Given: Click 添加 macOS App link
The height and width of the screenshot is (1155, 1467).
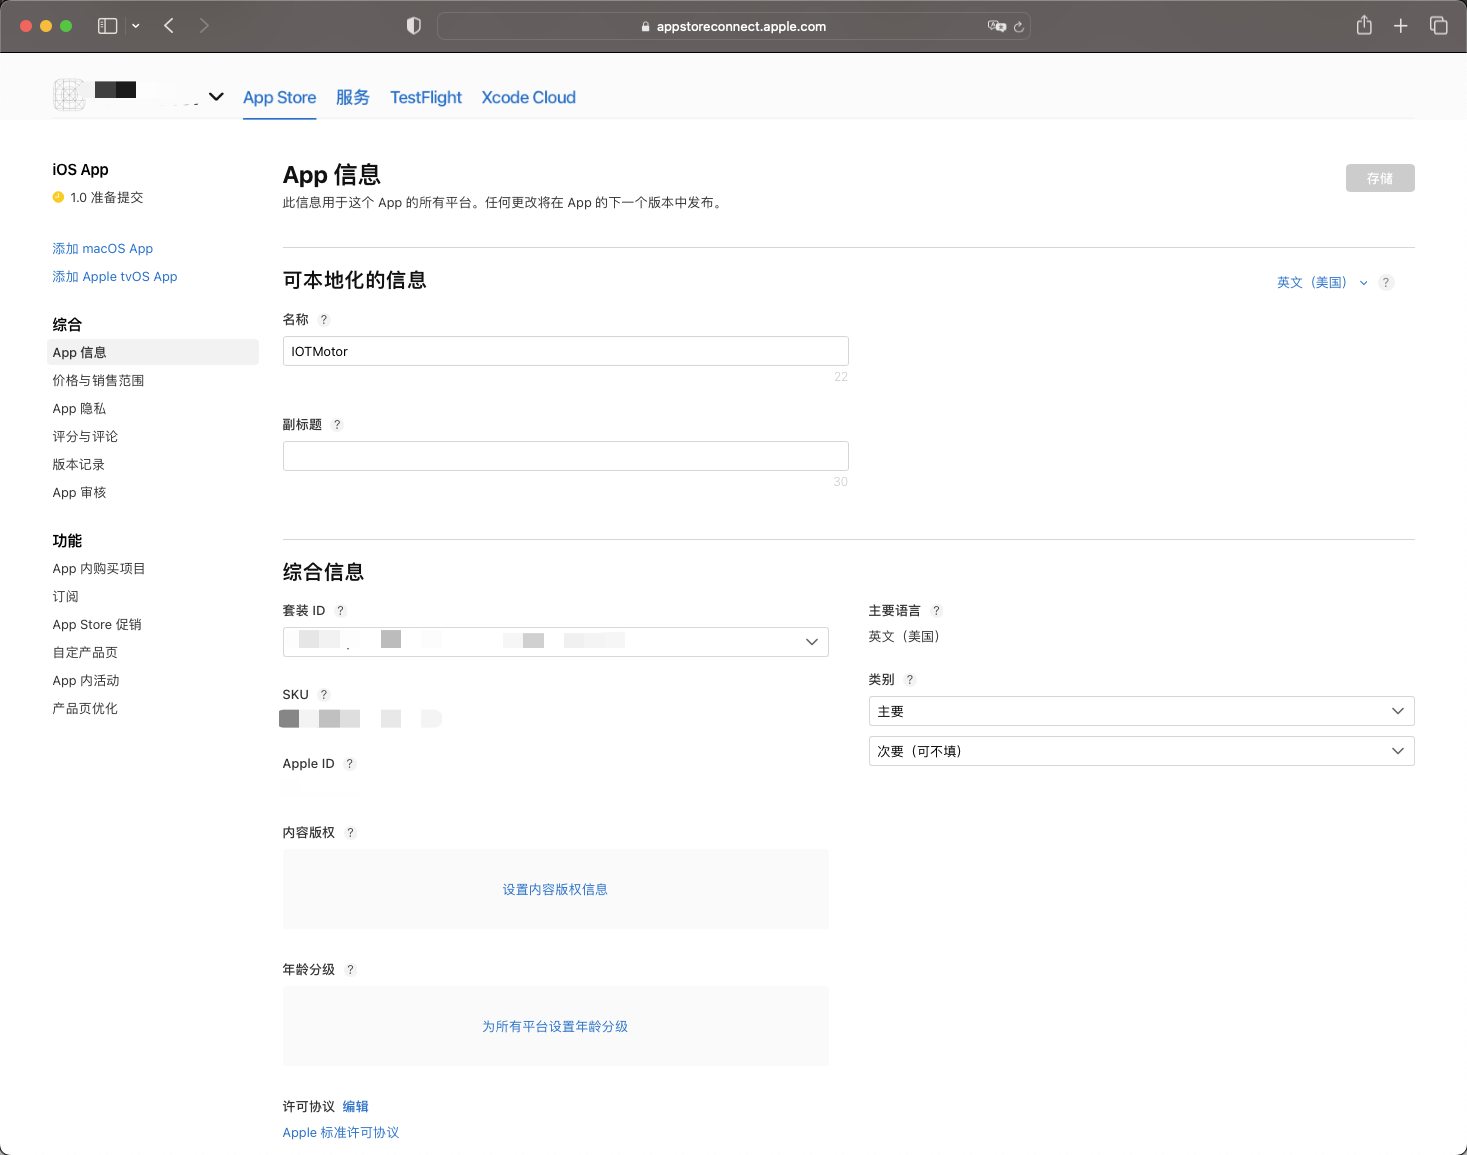Looking at the screenshot, I should (103, 249).
